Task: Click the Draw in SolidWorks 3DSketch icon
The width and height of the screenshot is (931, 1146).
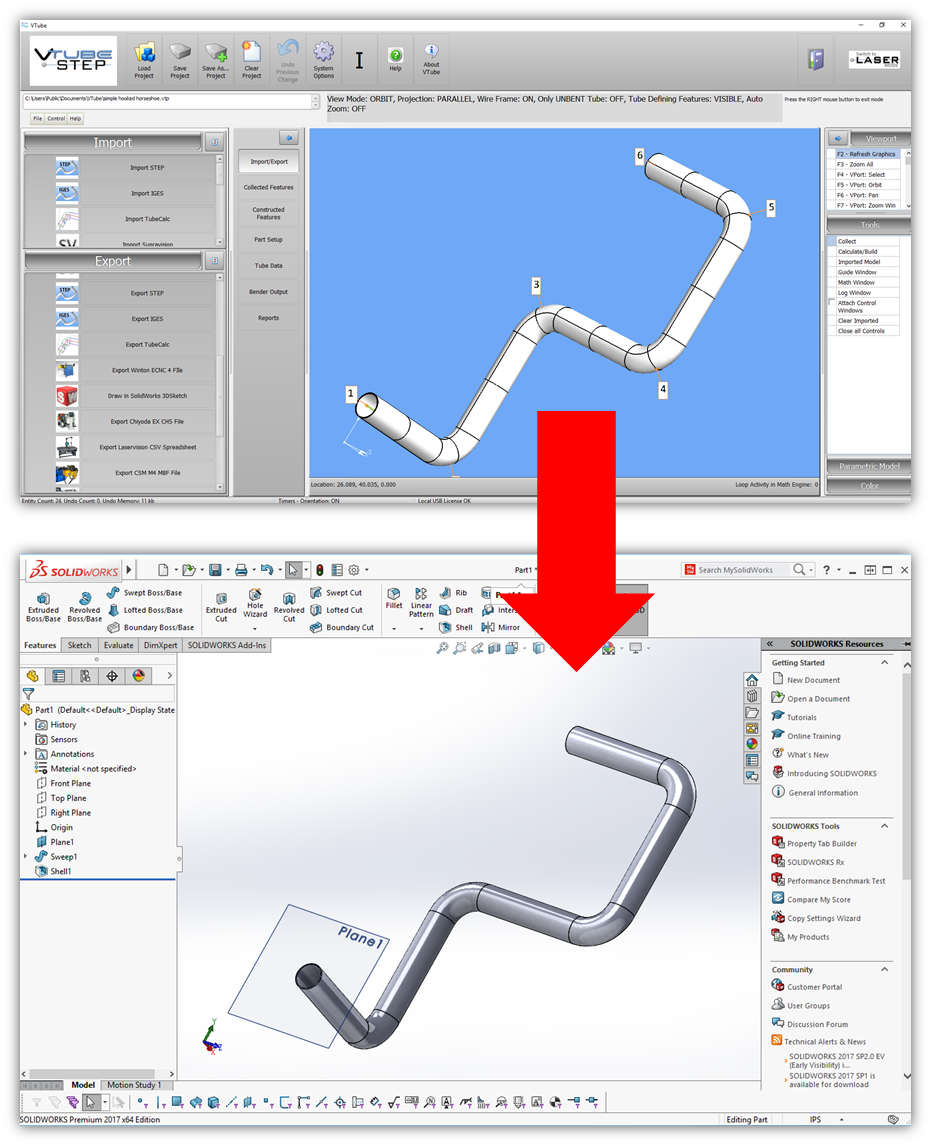Action: [x=68, y=396]
